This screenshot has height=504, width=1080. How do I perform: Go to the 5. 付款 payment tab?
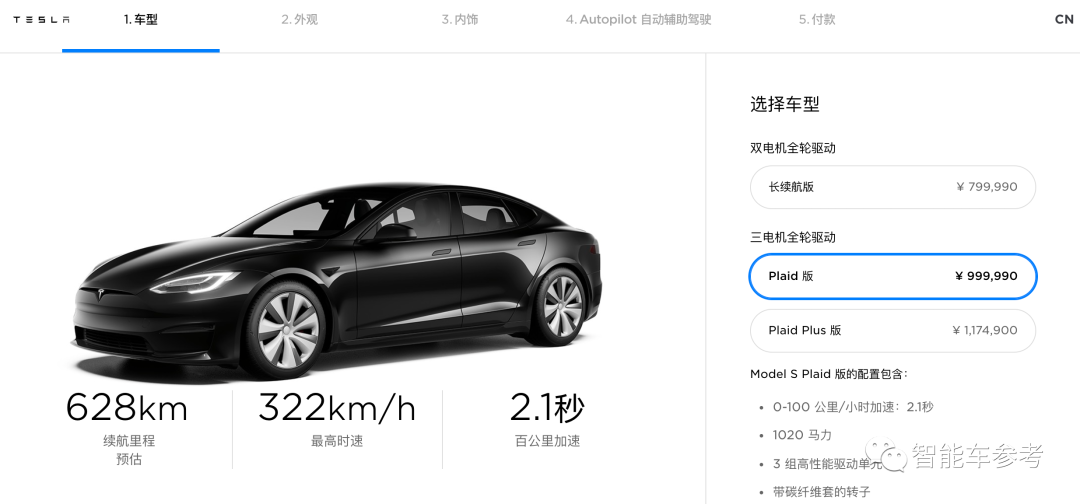(x=817, y=19)
